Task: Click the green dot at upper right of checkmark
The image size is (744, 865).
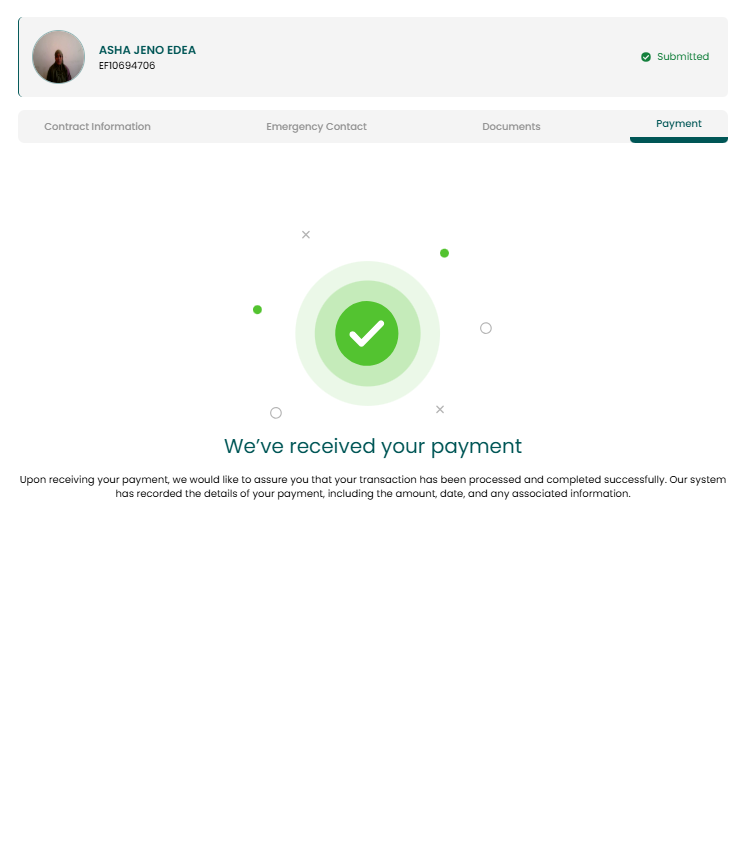Action: coord(445,253)
